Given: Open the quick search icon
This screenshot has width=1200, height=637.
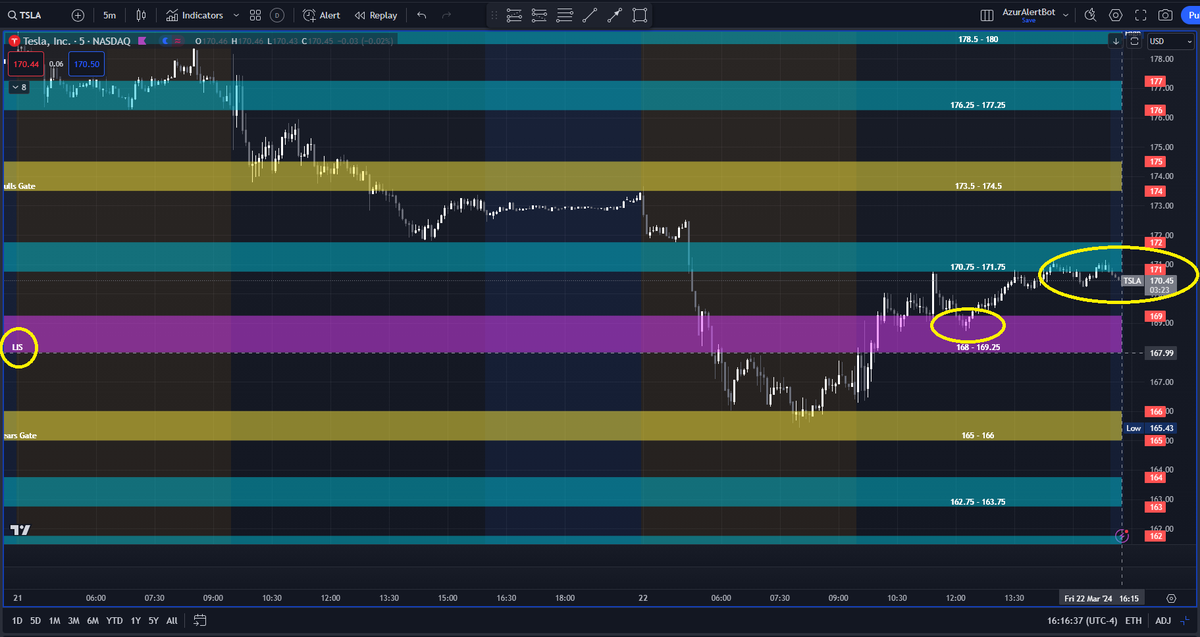Looking at the screenshot, I should click(1090, 15).
